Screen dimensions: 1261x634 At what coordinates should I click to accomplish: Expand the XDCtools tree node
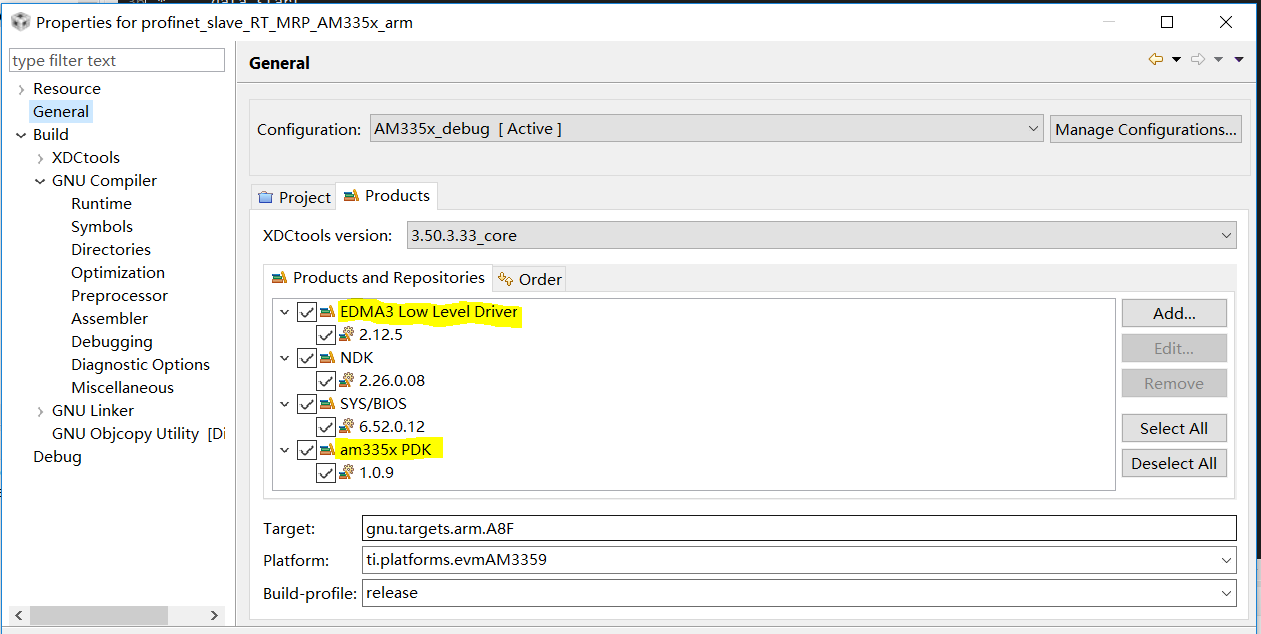click(x=40, y=158)
